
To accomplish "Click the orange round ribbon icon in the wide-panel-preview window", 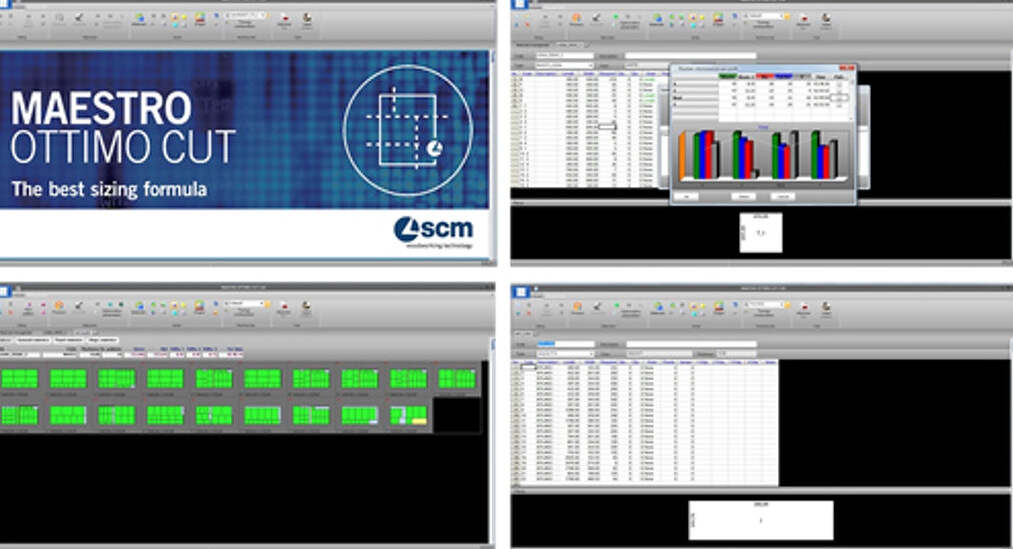I will click(x=577, y=307).
